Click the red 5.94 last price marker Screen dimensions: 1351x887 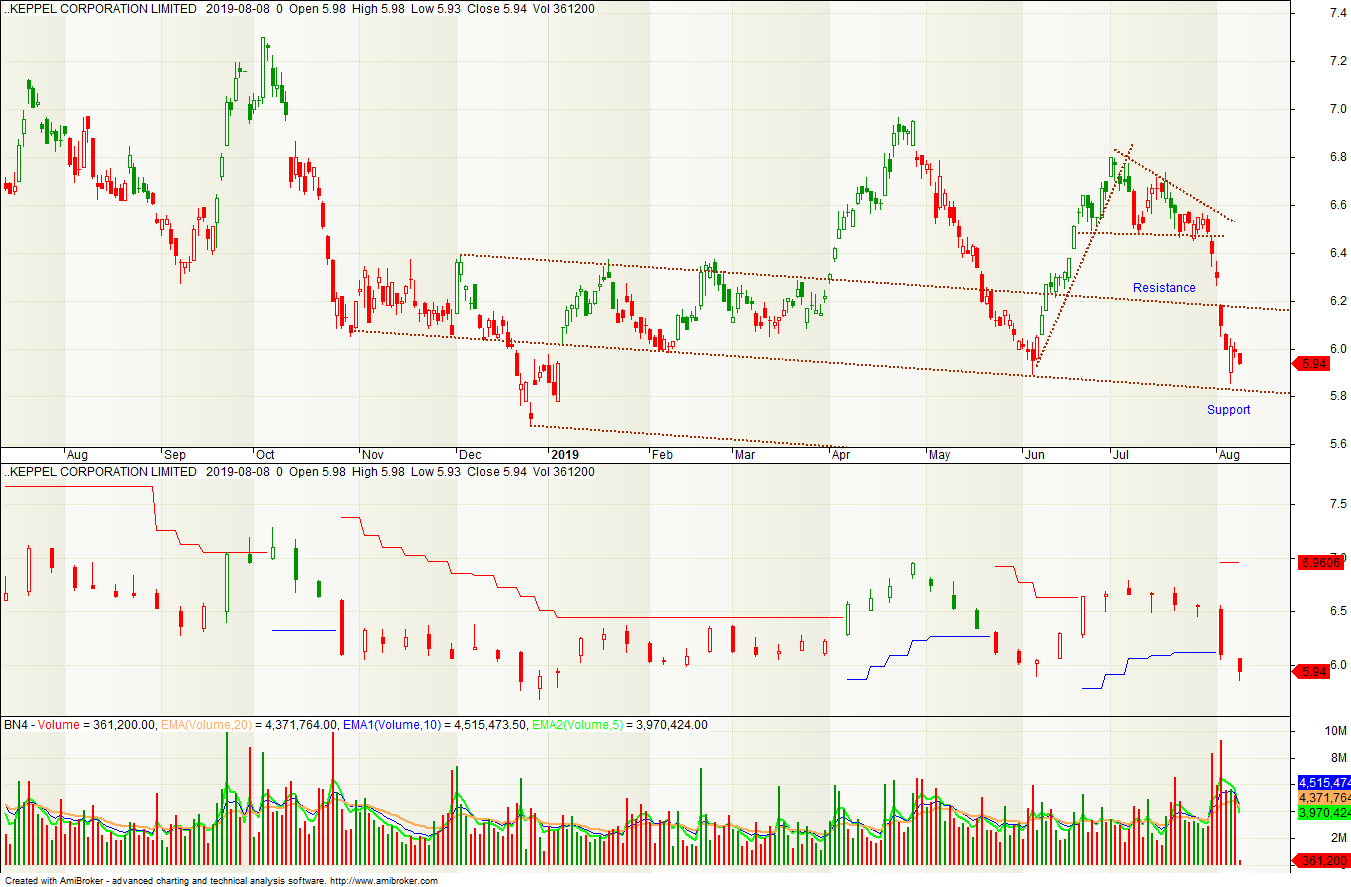click(1314, 363)
